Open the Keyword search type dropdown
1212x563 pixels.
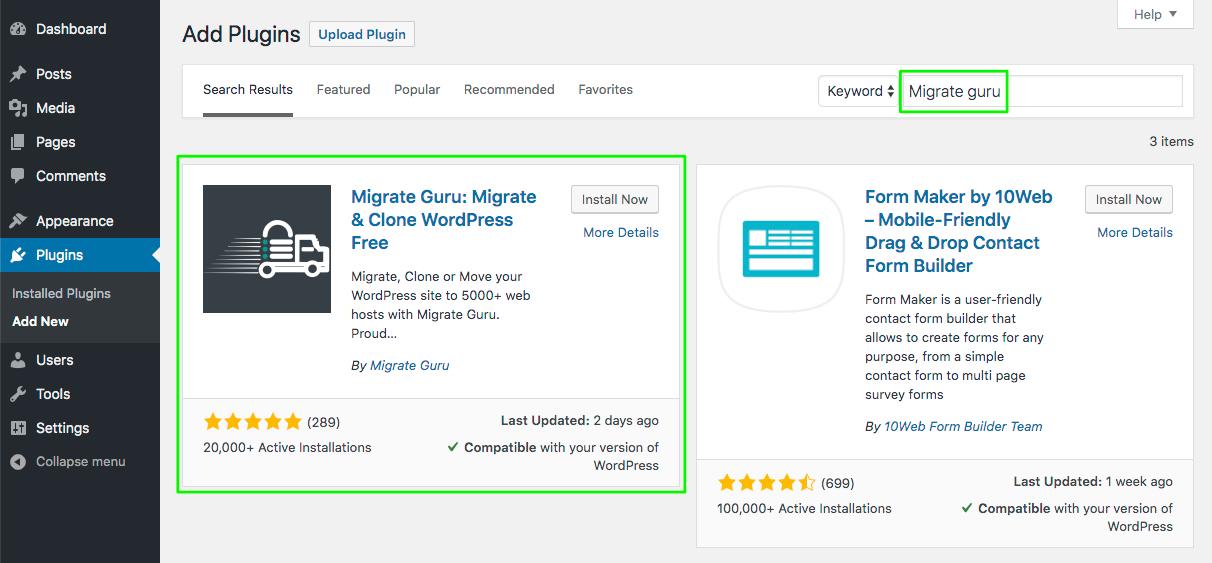pos(860,91)
